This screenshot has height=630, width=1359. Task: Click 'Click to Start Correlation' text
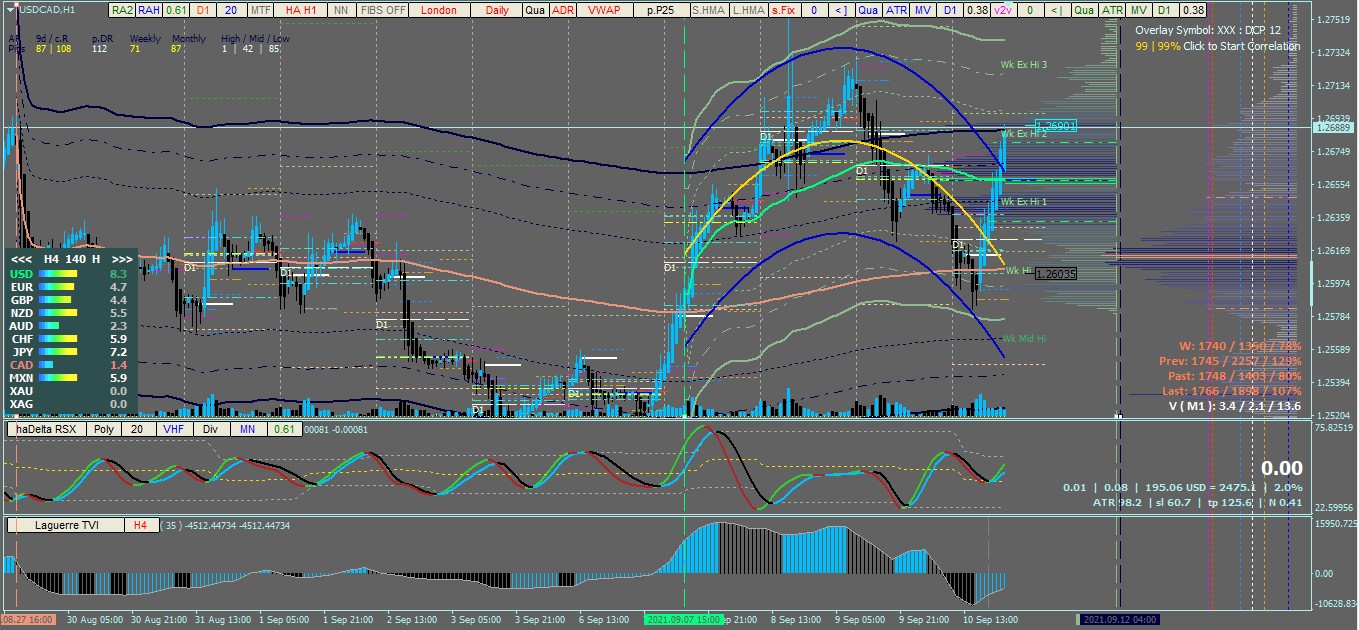click(x=1242, y=46)
